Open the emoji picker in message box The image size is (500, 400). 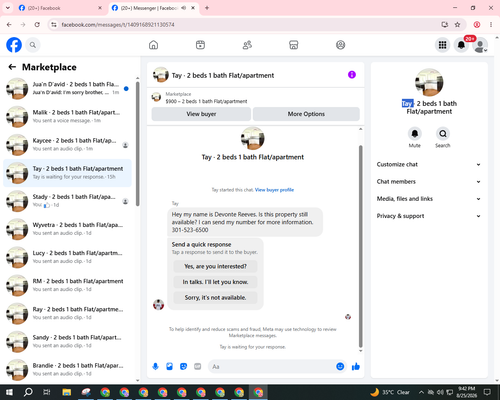(340, 367)
